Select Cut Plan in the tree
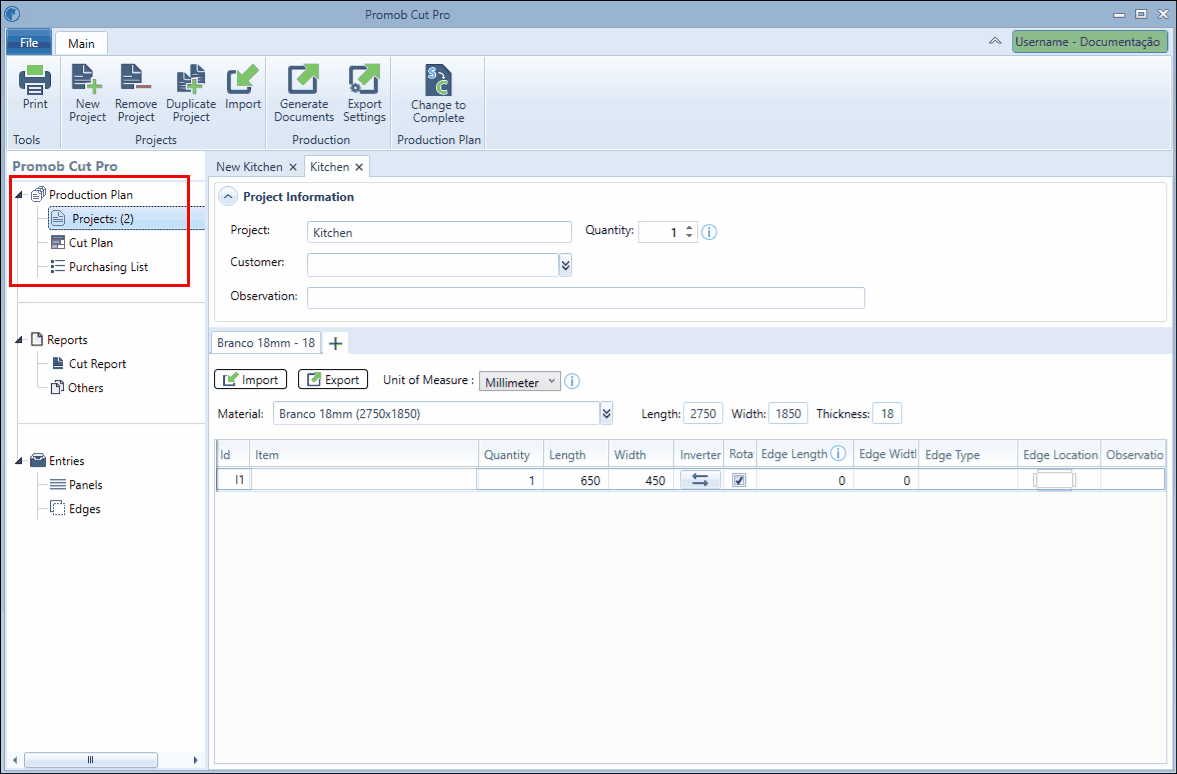This screenshot has width=1177, height=774. click(x=91, y=242)
